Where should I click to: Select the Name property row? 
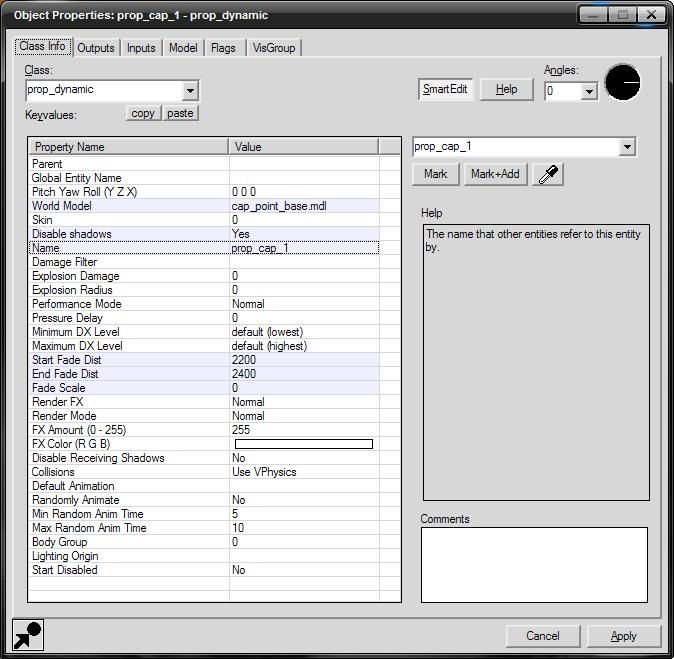[x=204, y=248]
